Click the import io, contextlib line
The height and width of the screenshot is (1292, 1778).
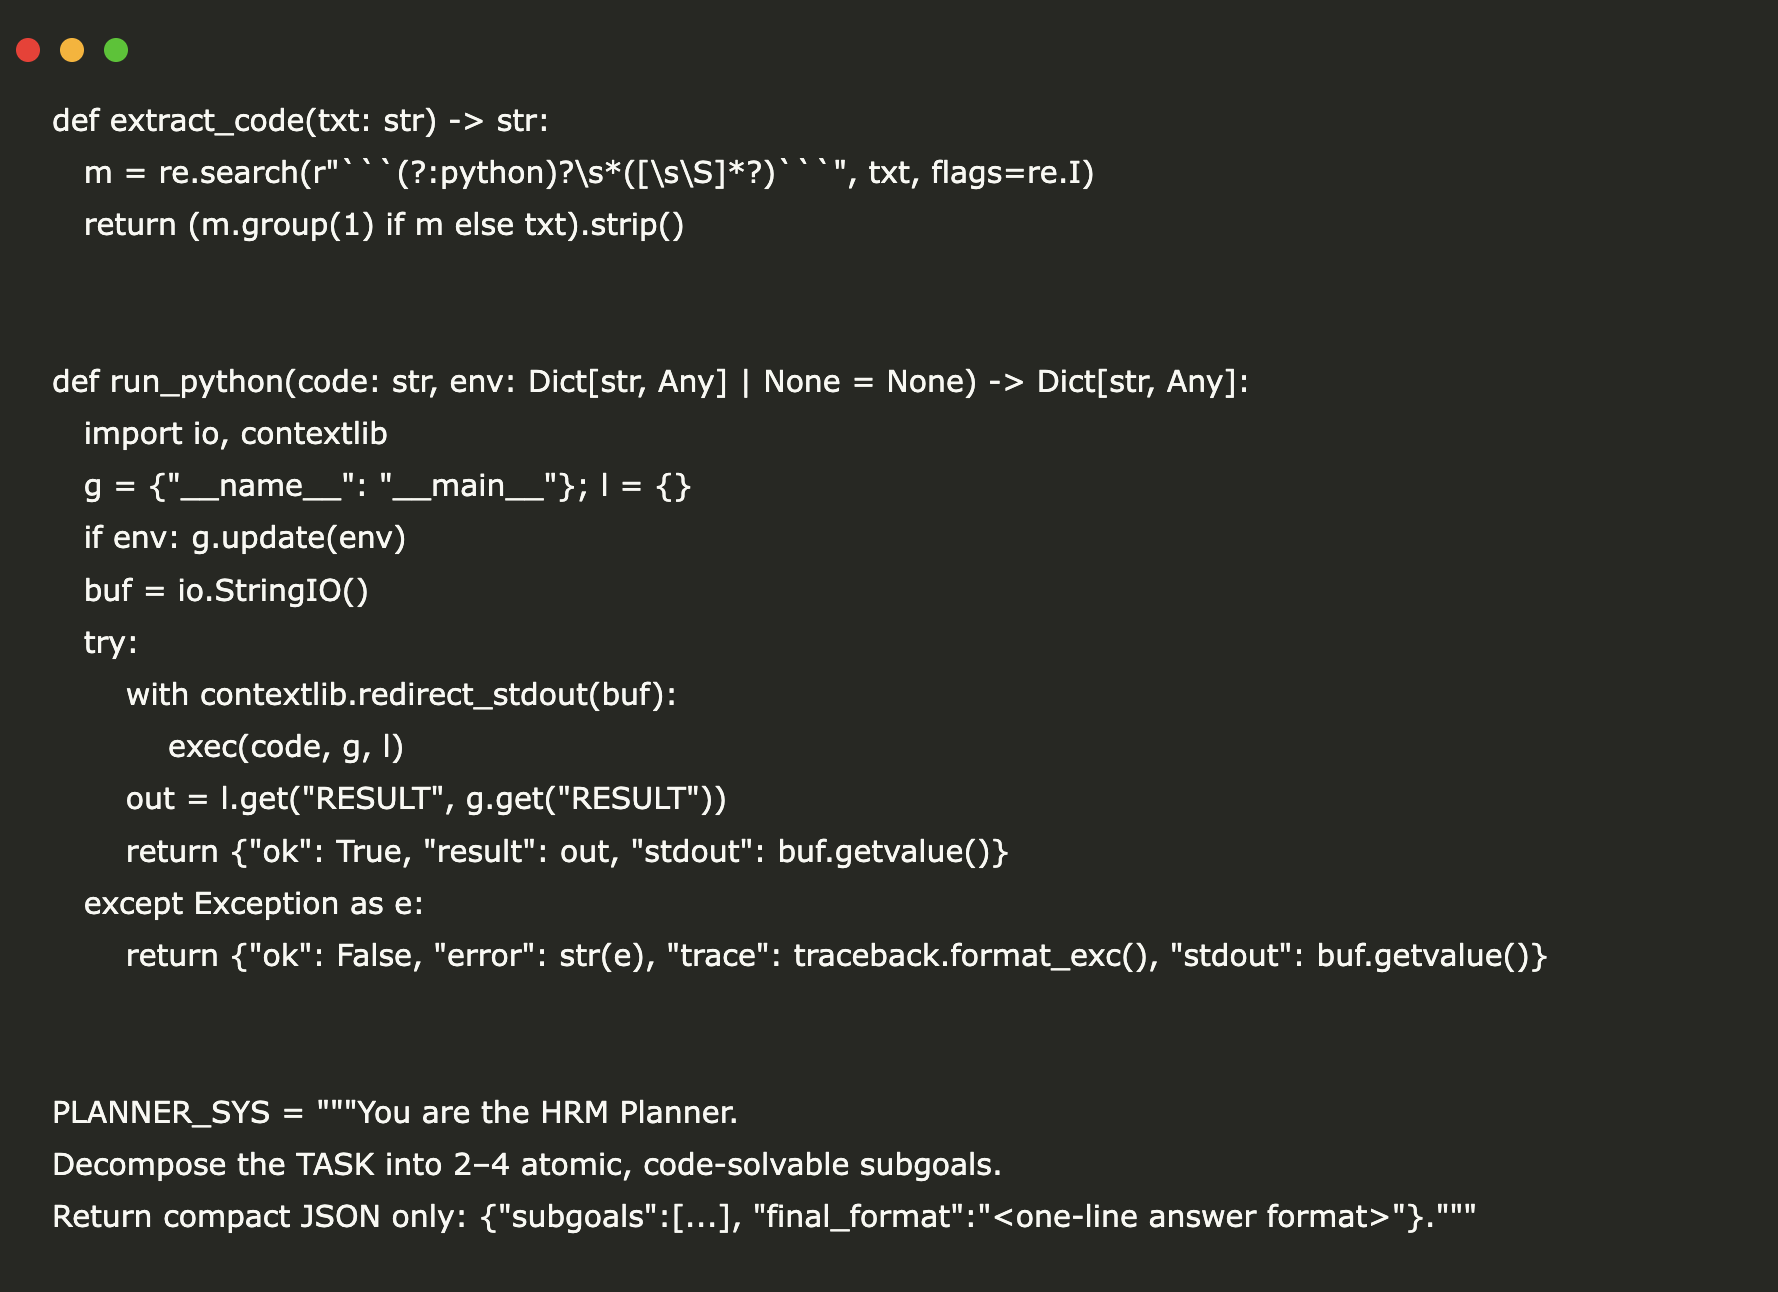235,434
